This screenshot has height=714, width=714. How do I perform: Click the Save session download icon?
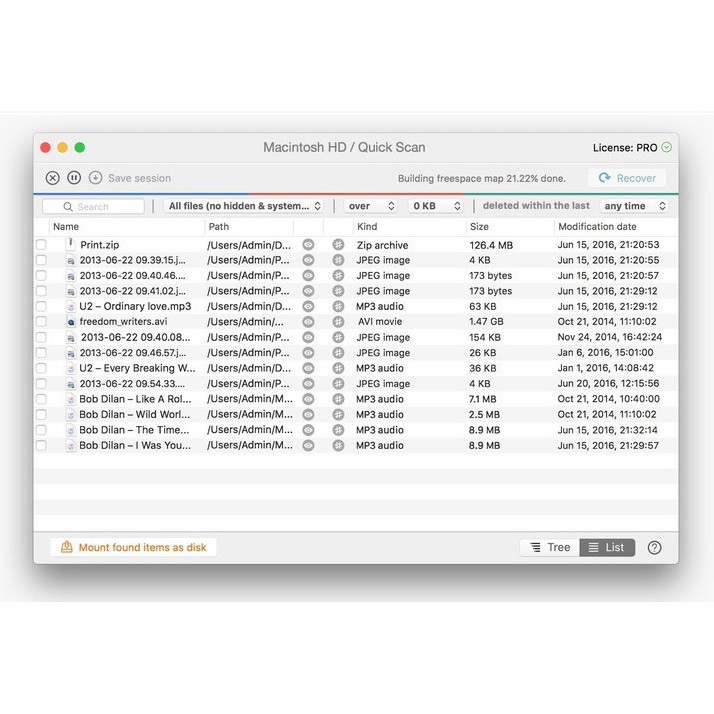point(95,178)
